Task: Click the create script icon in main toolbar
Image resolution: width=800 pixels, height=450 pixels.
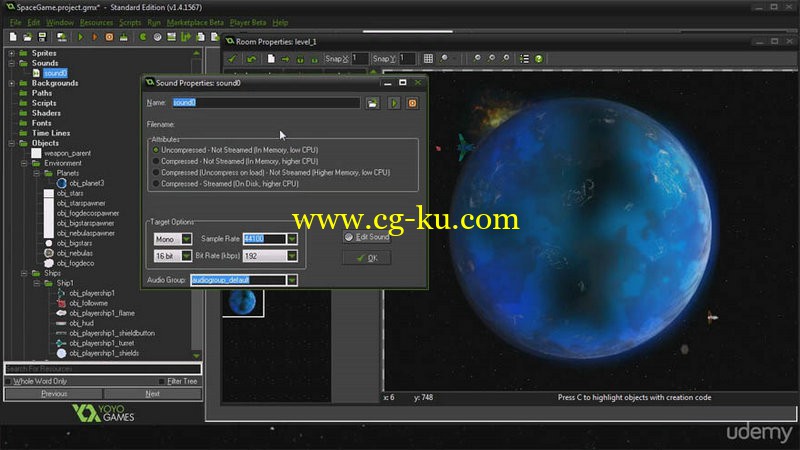Action: 201,37
